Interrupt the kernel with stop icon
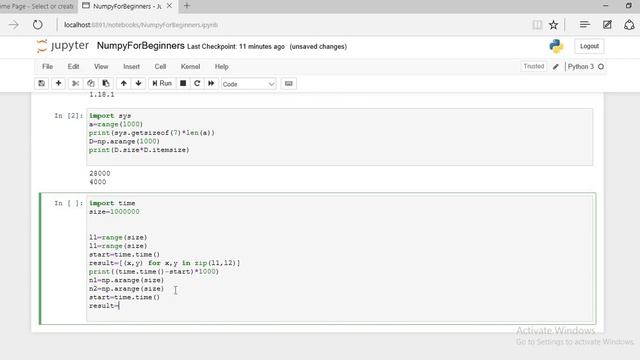Image resolution: width=640 pixels, height=360 pixels. [x=183, y=83]
